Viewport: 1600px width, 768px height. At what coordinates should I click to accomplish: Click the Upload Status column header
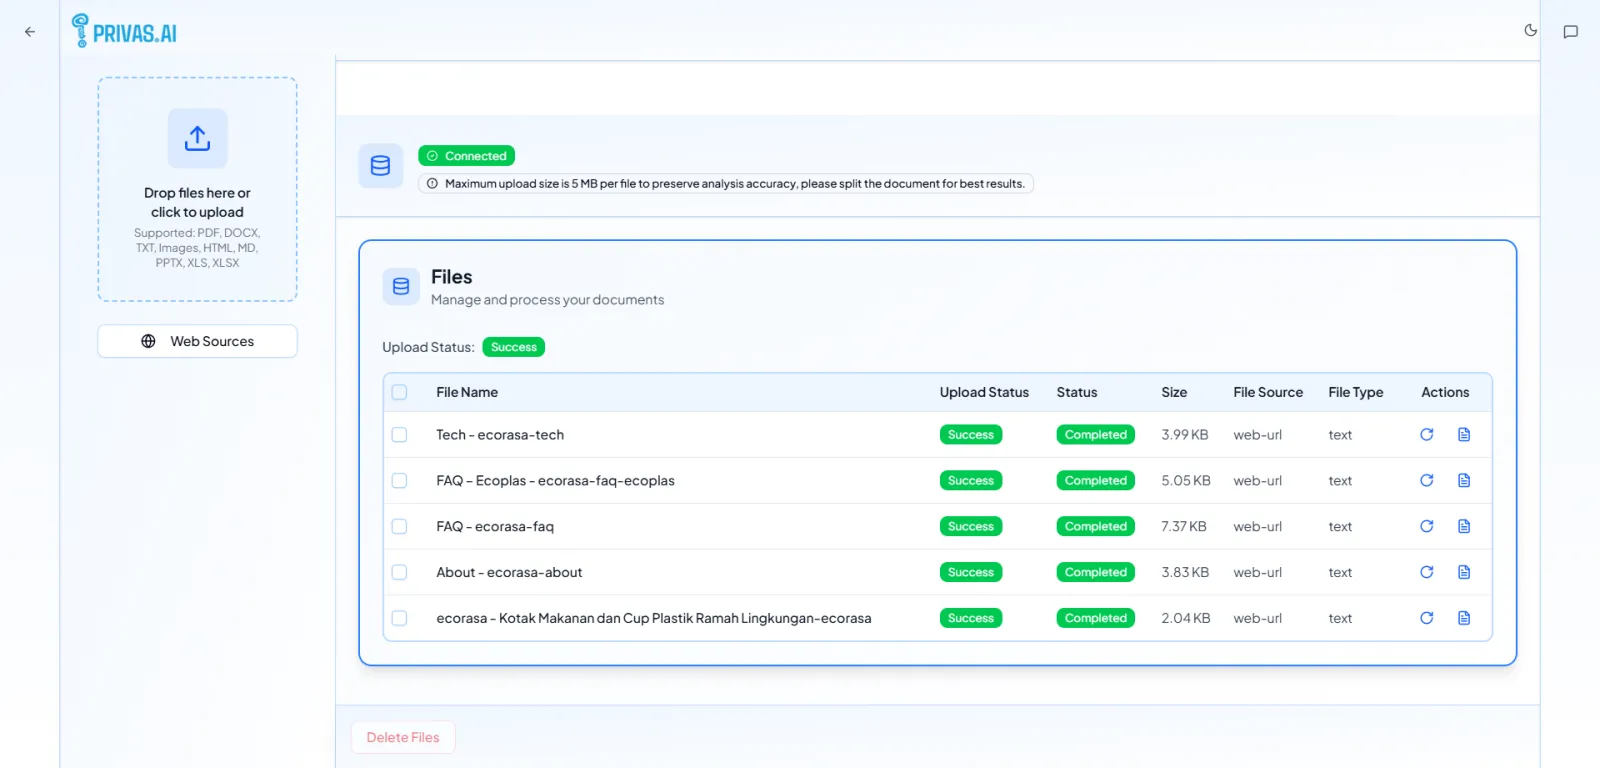pos(984,393)
